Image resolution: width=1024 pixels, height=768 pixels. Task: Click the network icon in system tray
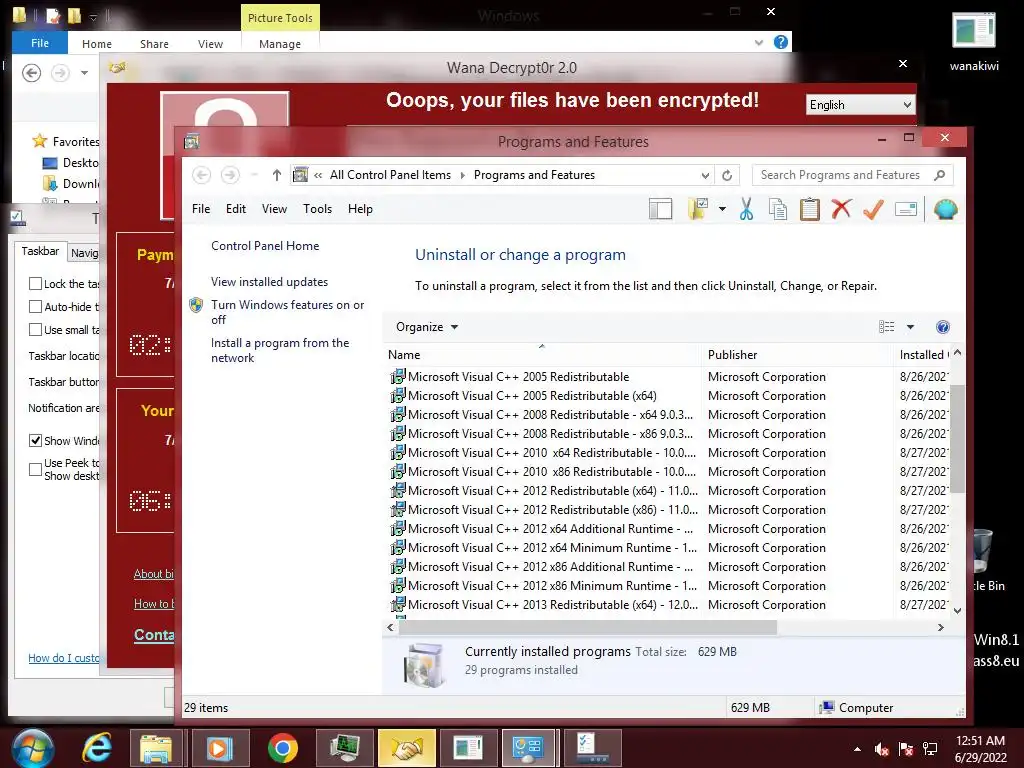(930, 749)
